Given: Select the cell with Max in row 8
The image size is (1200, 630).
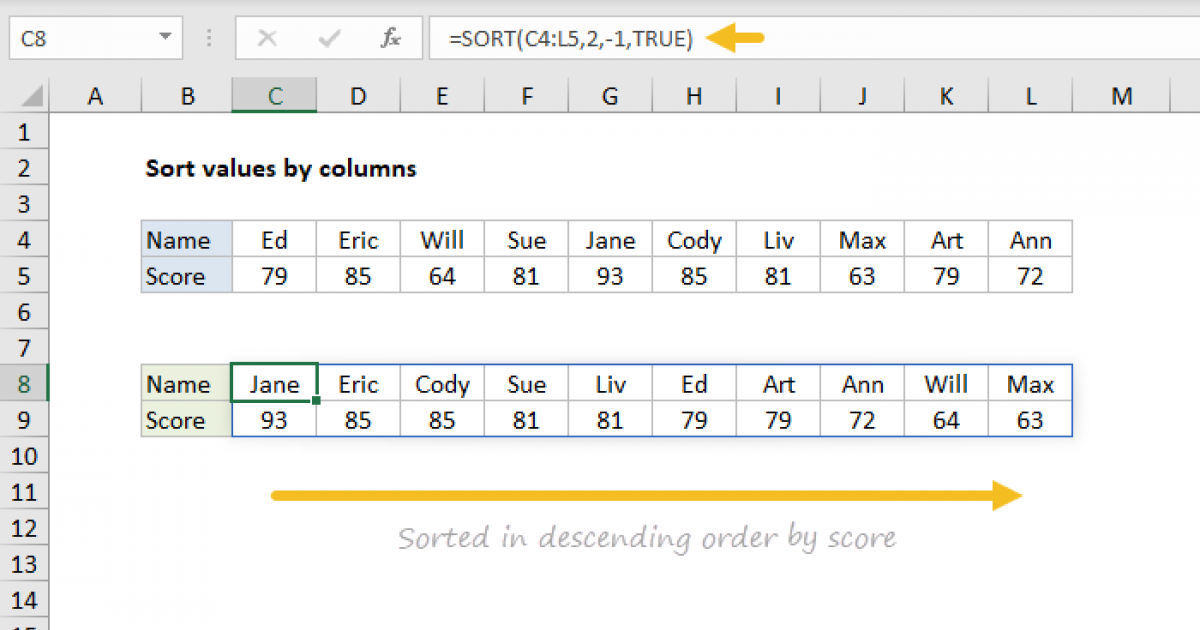Looking at the screenshot, I should point(1031,383).
